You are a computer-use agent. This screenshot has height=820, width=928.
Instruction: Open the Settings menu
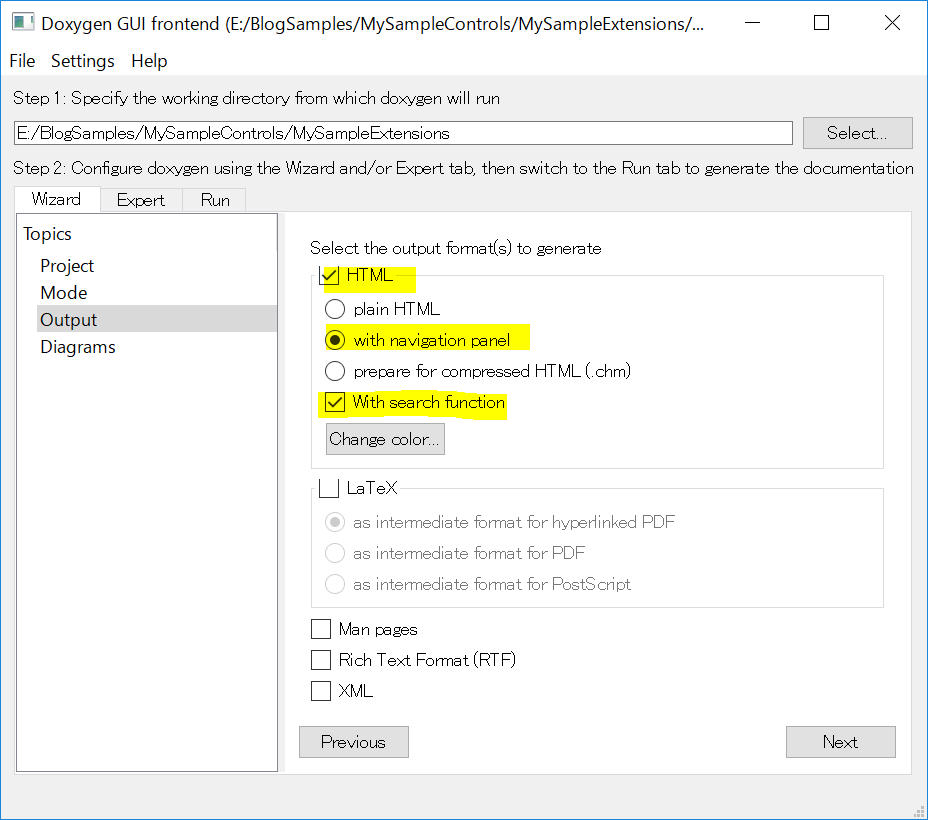pyautogui.click(x=82, y=61)
